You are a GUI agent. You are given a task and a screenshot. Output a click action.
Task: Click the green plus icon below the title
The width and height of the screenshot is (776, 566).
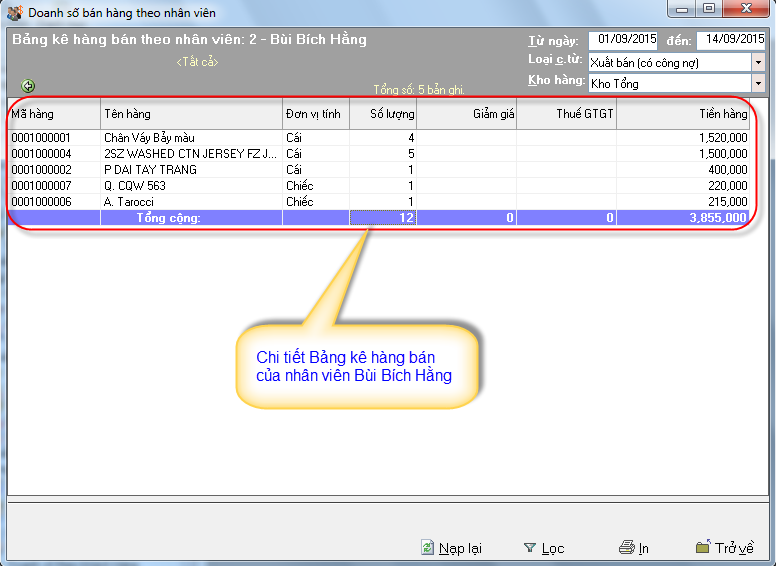pos(28,86)
